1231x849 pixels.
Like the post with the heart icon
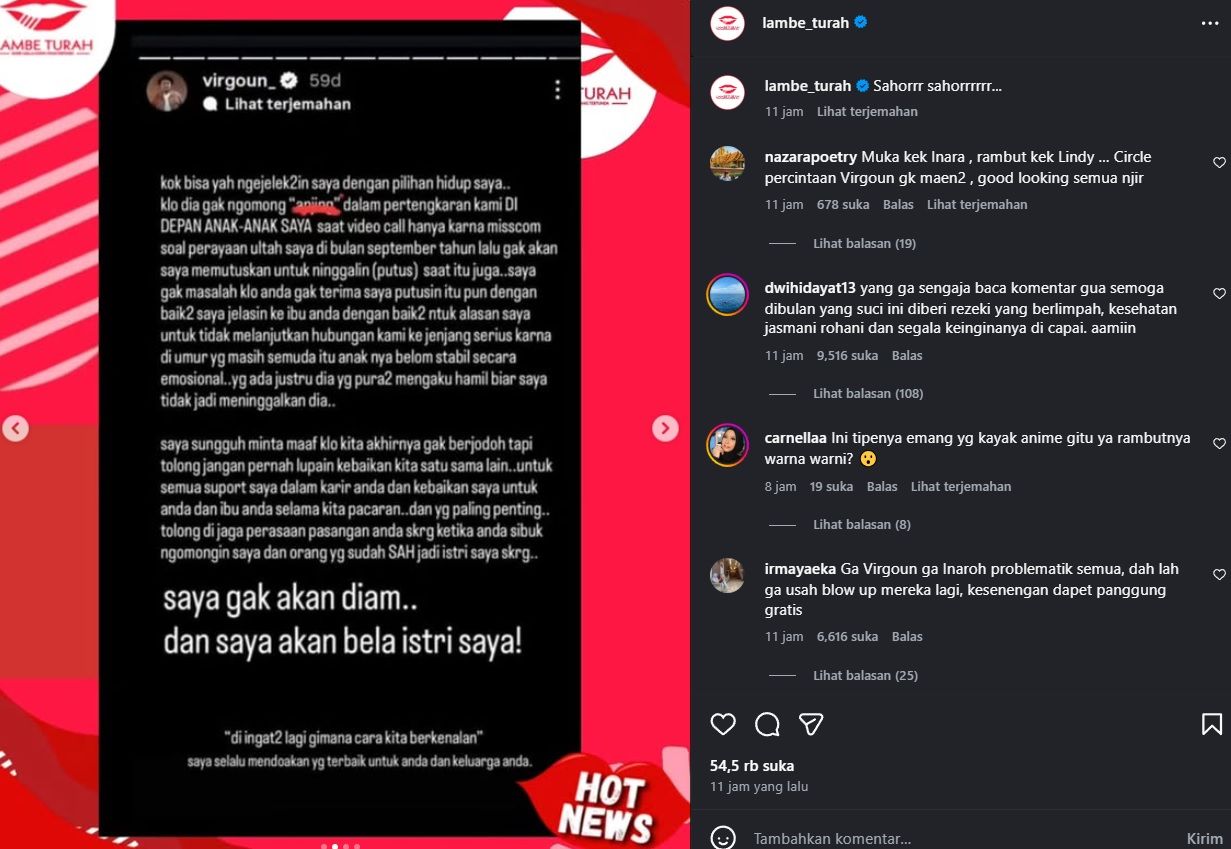click(723, 724)
